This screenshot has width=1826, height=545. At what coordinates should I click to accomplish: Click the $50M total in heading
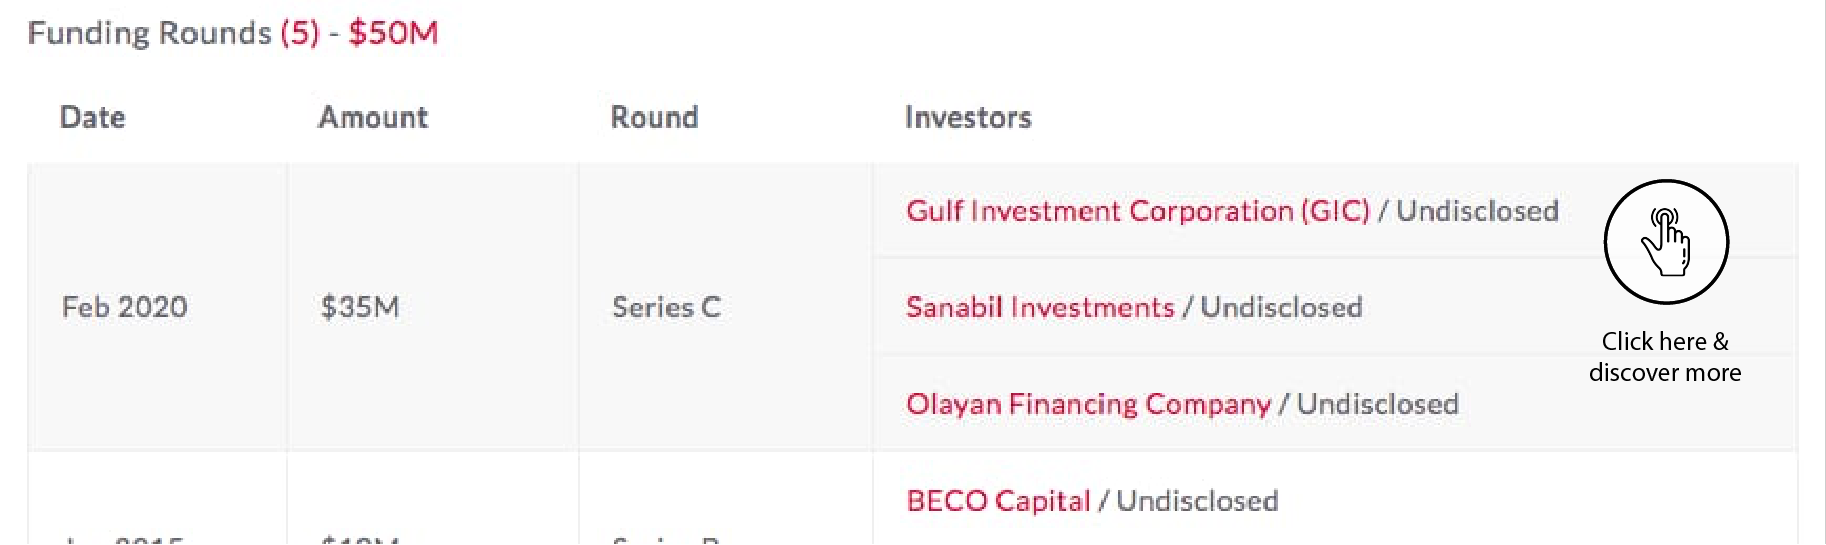[393, 33]
